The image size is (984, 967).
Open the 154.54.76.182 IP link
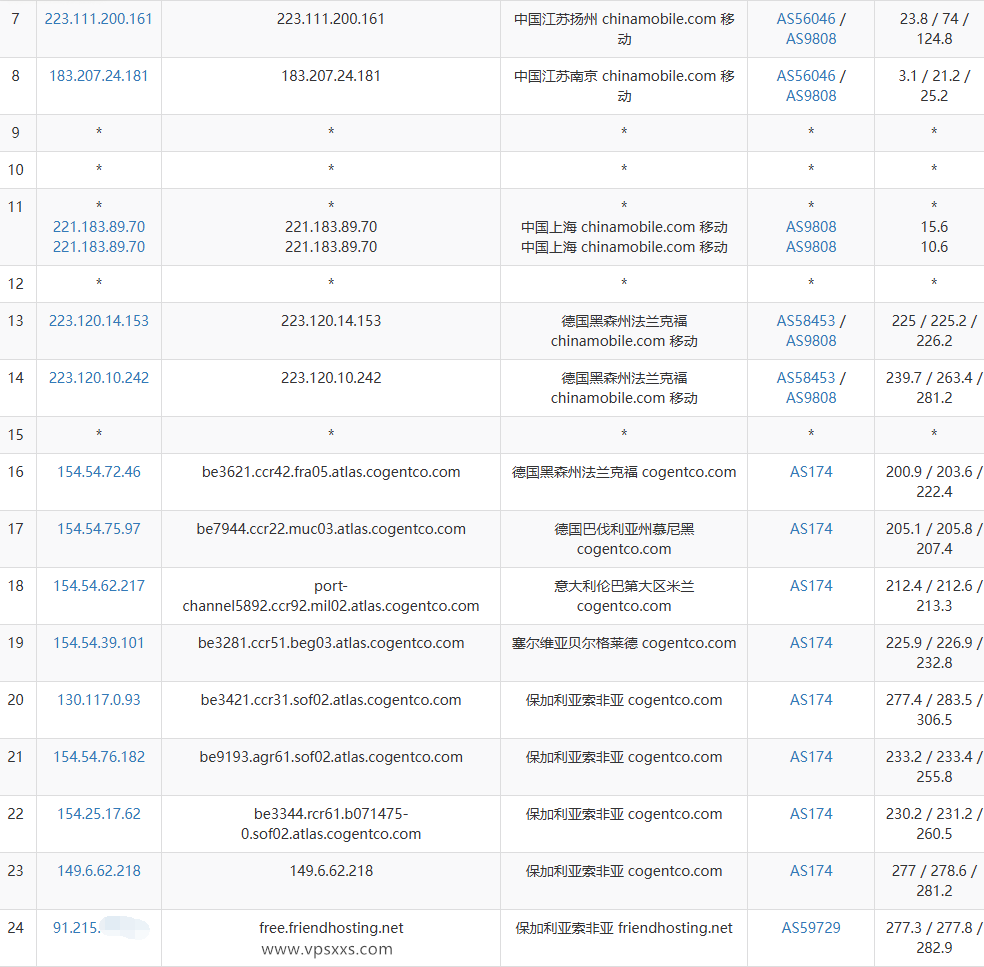point(99,757)
